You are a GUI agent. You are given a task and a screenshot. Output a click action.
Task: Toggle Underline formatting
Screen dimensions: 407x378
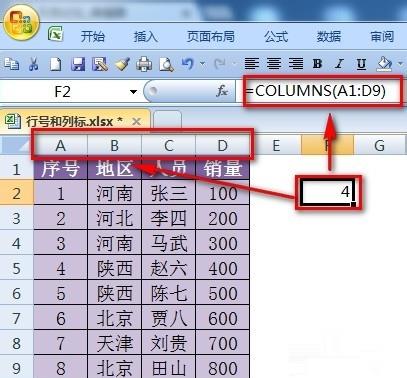pyautogui.click(x=361, y=64)
